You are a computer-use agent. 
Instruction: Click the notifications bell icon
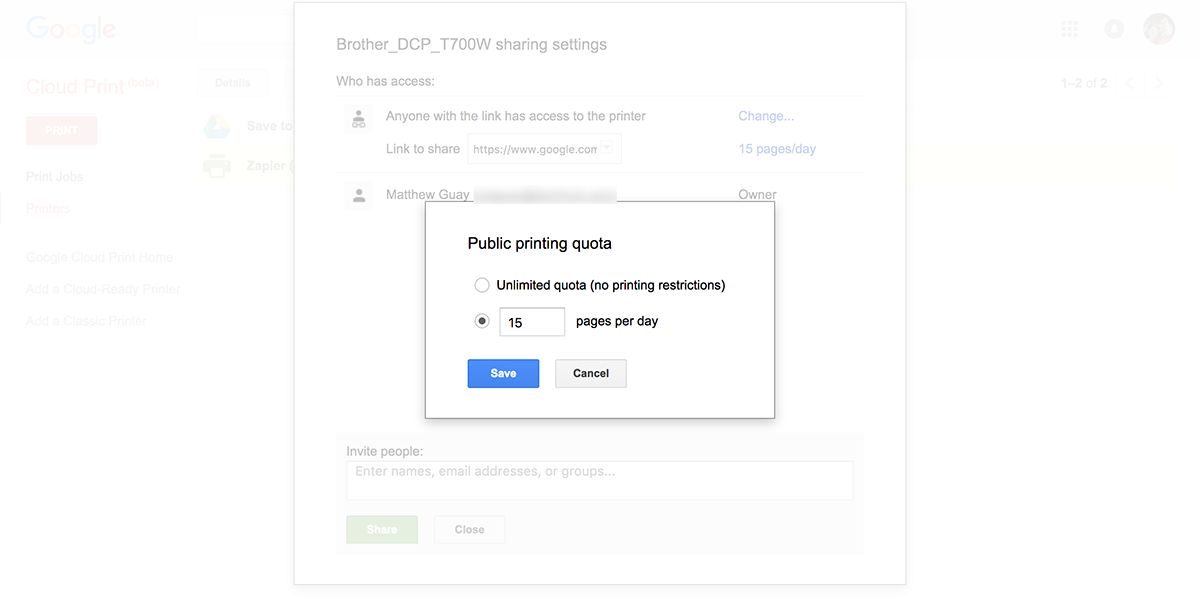[1114, 29]
